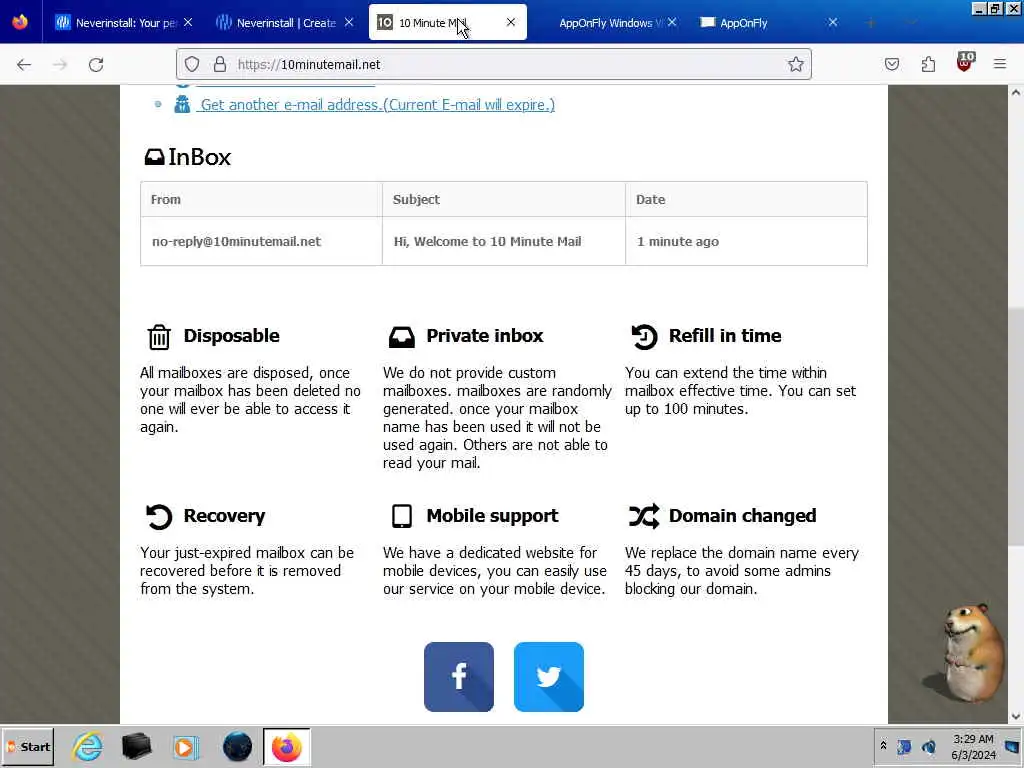Share on Facebook via the blue button
The image size is (1024, 768).
pos(458,677)
